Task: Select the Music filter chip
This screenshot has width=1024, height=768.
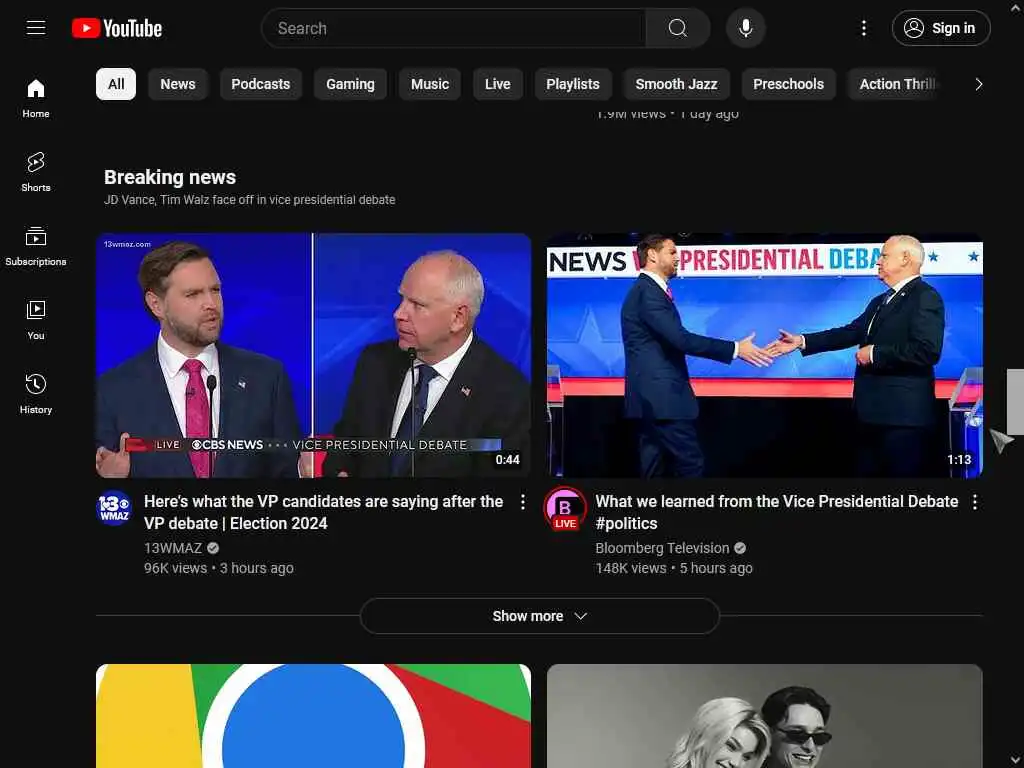Action: click(430, 84)
